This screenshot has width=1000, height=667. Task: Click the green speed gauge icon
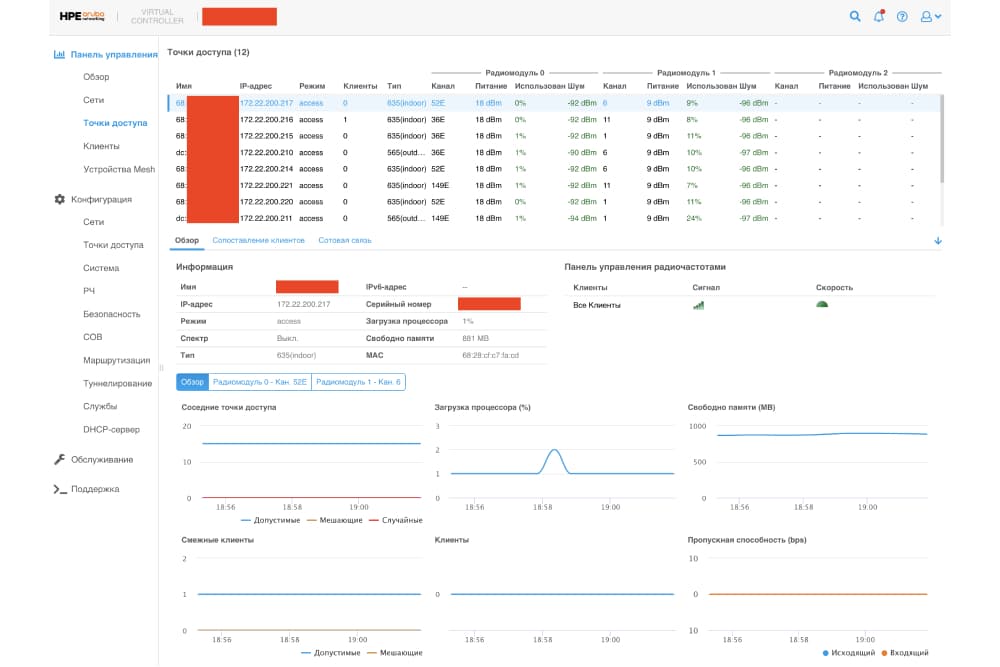(821, 305)
